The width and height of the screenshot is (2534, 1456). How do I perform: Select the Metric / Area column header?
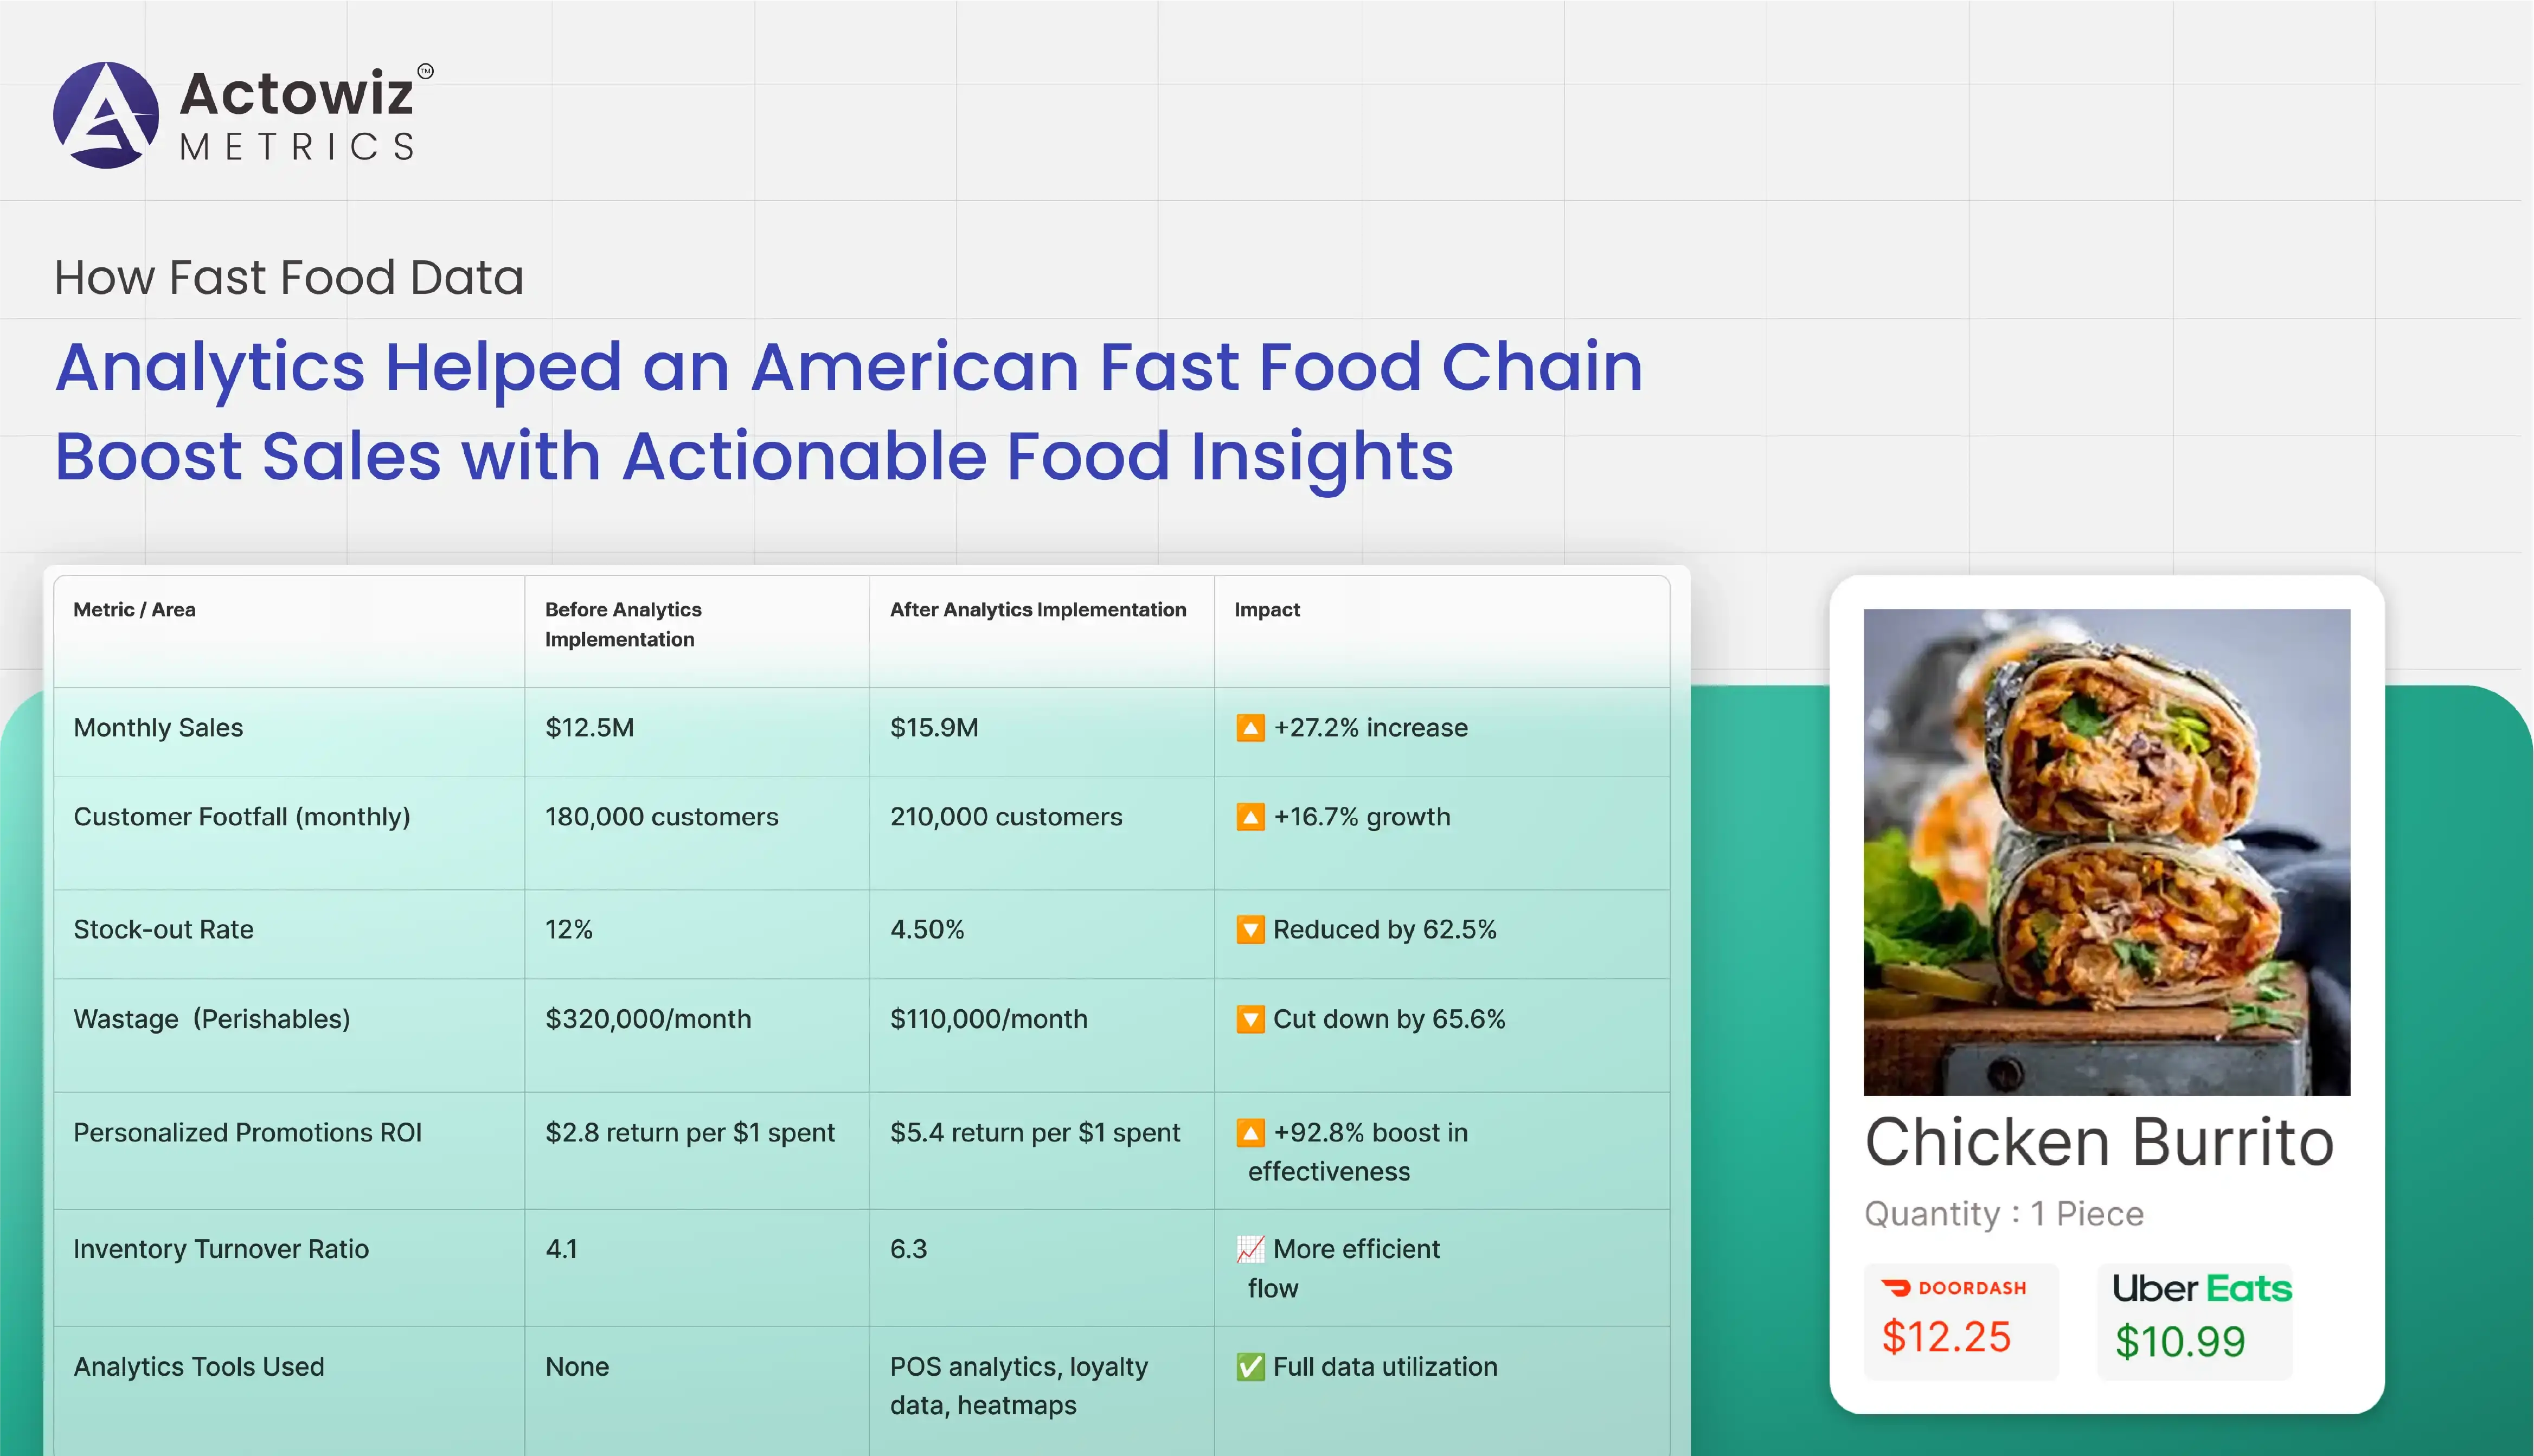pos(135,610)
